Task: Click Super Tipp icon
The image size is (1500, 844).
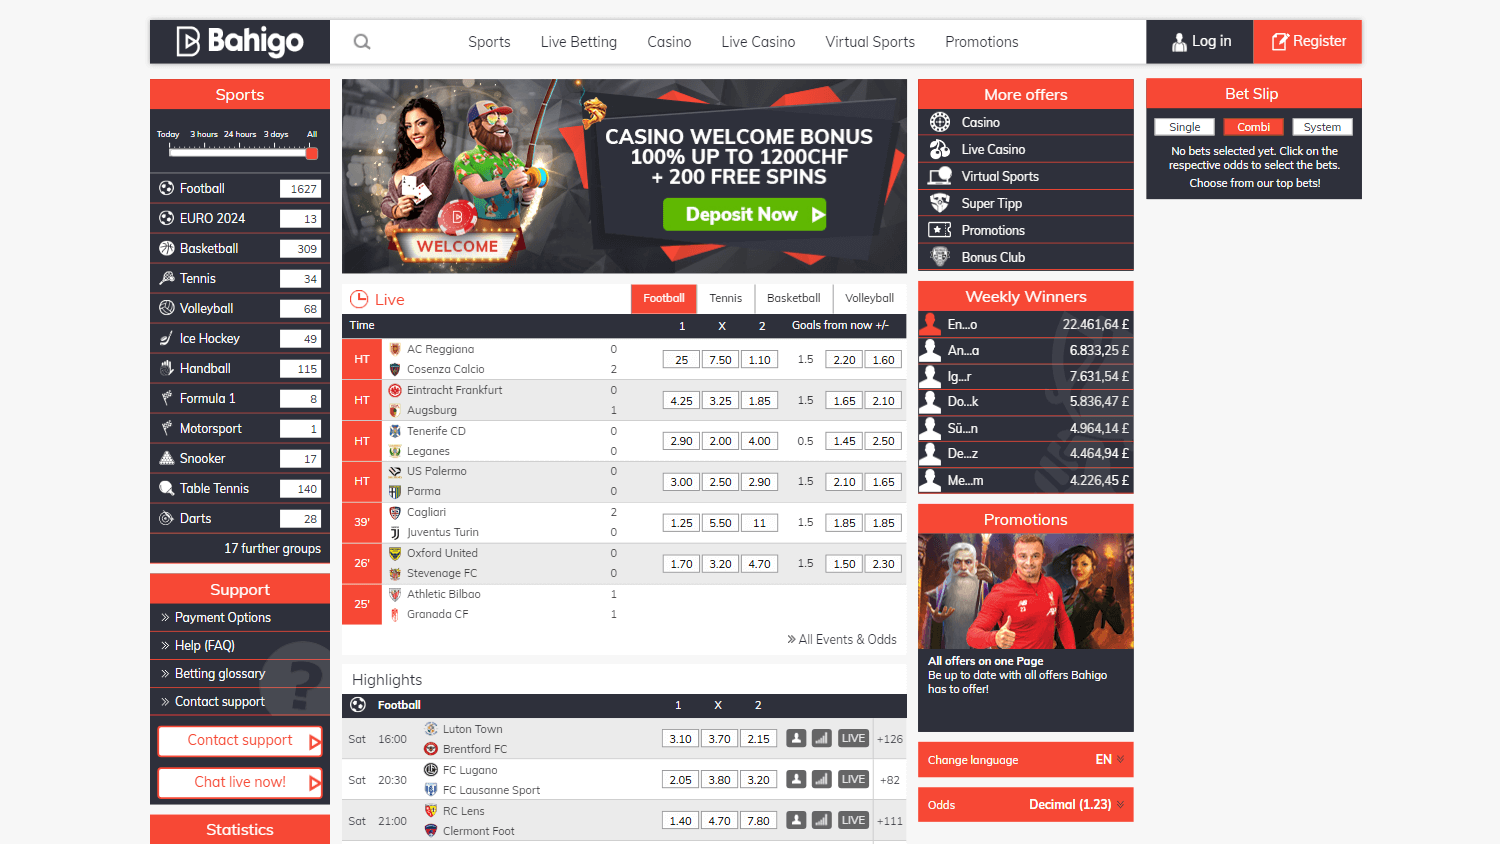Action: pyautogui.click(x=940, y=203)
